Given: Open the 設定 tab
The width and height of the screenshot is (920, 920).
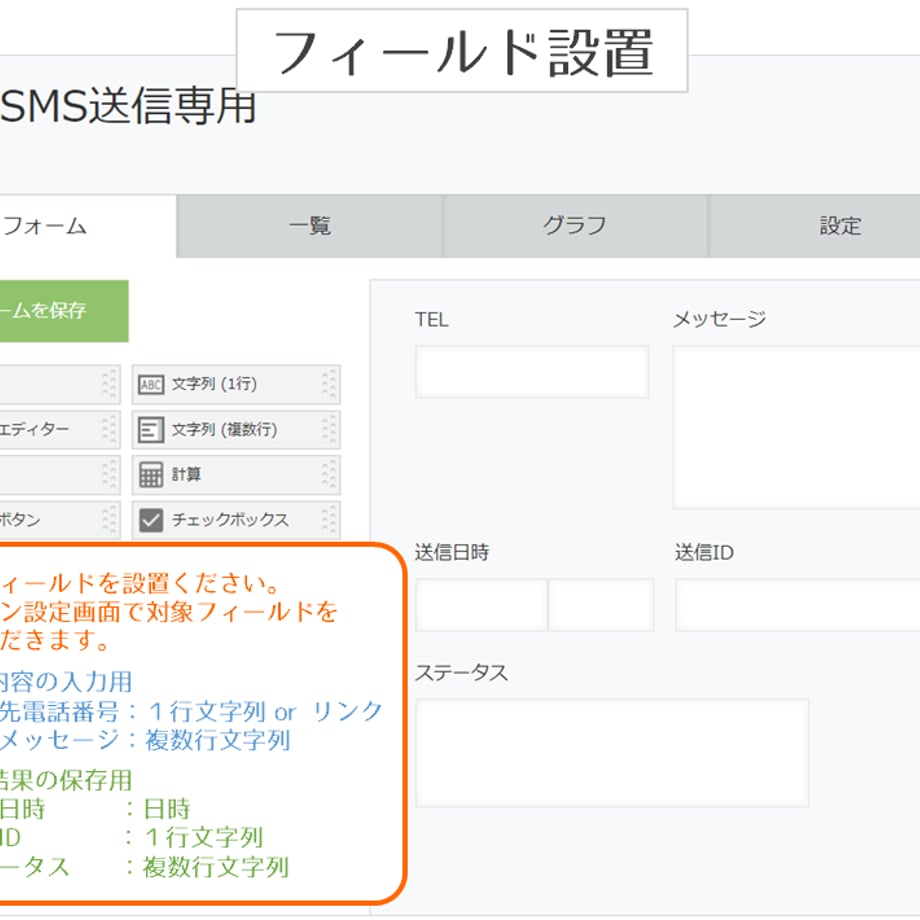Looking at the screenshot, I should pos(814,226).
